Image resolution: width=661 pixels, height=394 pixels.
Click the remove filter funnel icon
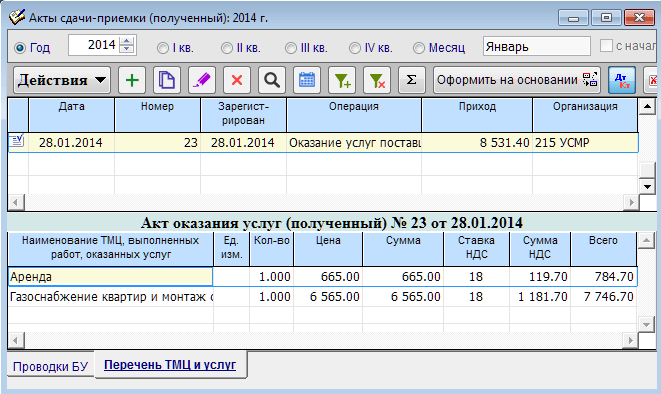pyautogui.click(x=377, y=80)
